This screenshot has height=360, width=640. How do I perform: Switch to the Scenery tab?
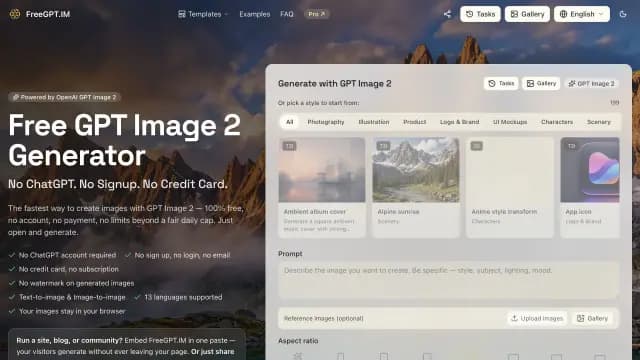coord(599,122)
